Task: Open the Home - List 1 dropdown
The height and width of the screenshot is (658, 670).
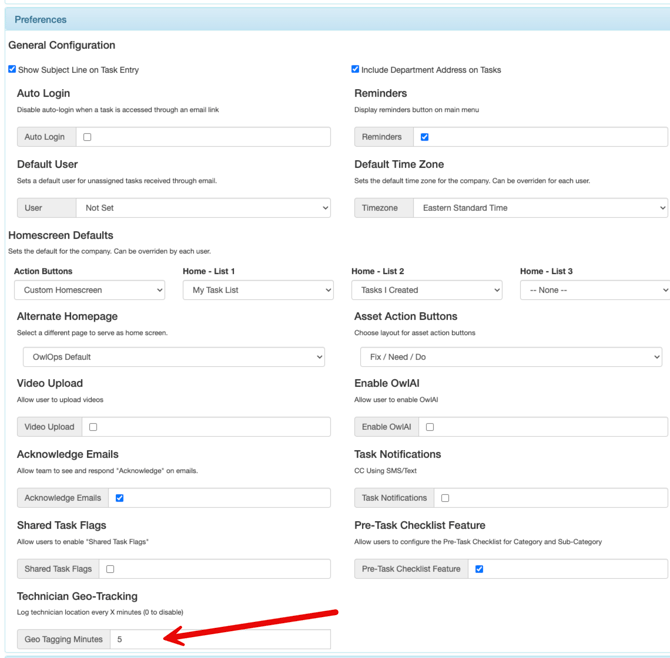Action: (x=258, y=290)
